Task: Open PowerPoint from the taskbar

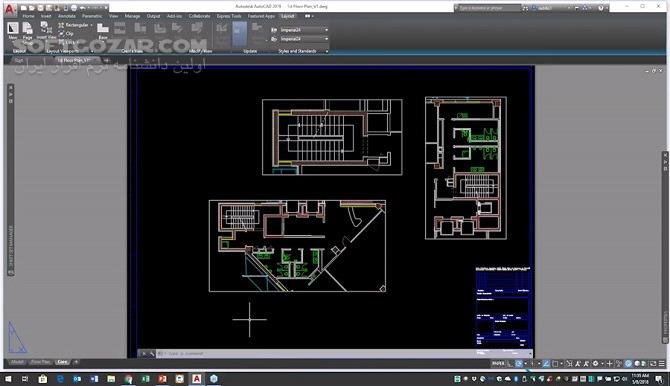Action: click(162, 379)
